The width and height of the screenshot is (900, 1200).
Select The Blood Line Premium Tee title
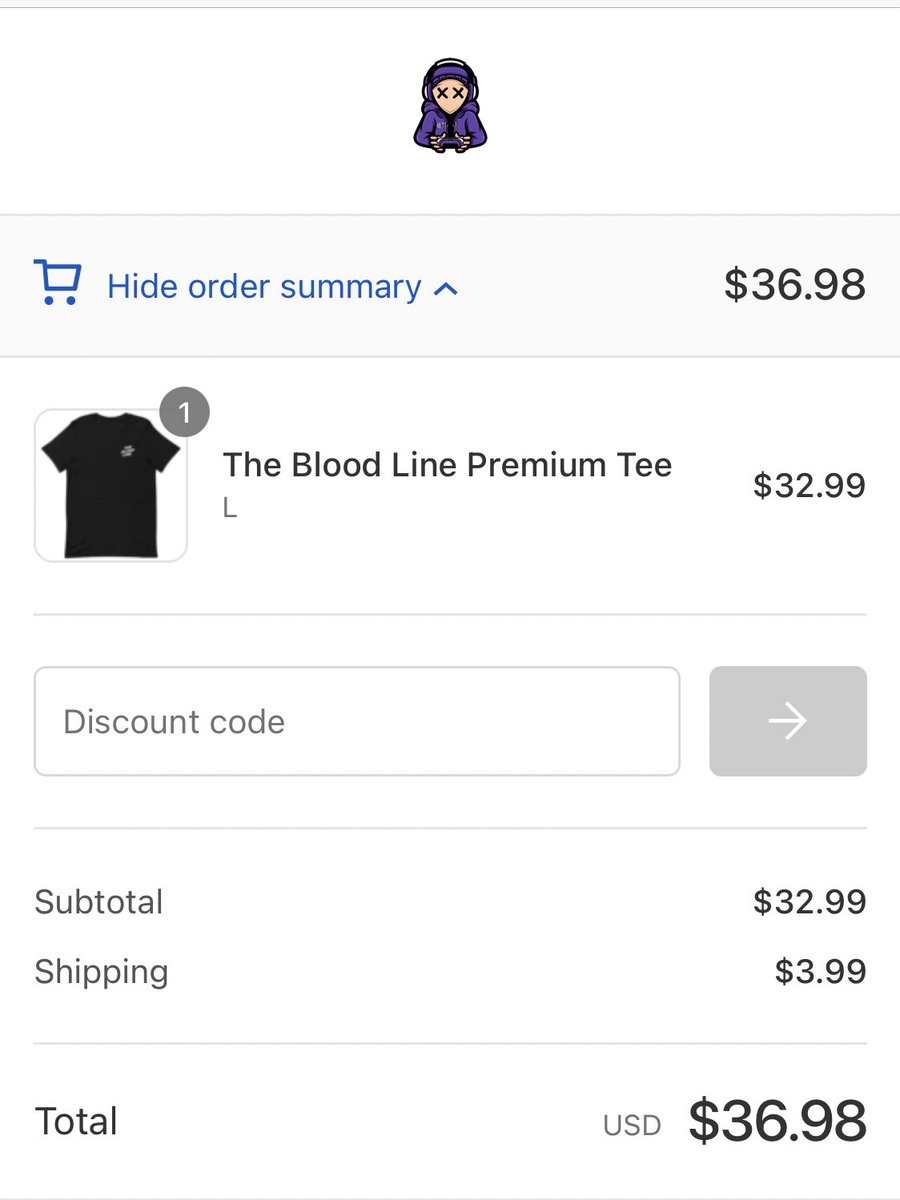coord(447,465)
